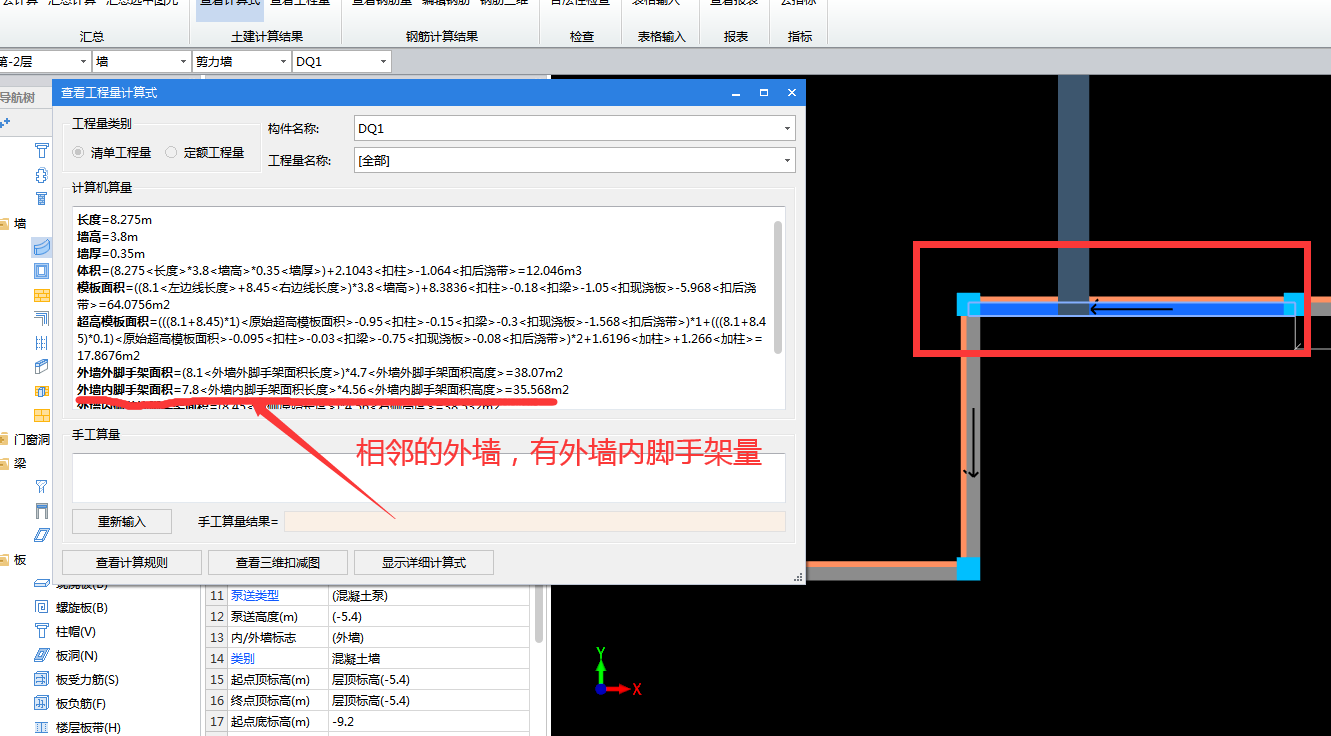1331x736 pixels.
Task: Click the blue selected wall in drawing
Action: 1130,309
